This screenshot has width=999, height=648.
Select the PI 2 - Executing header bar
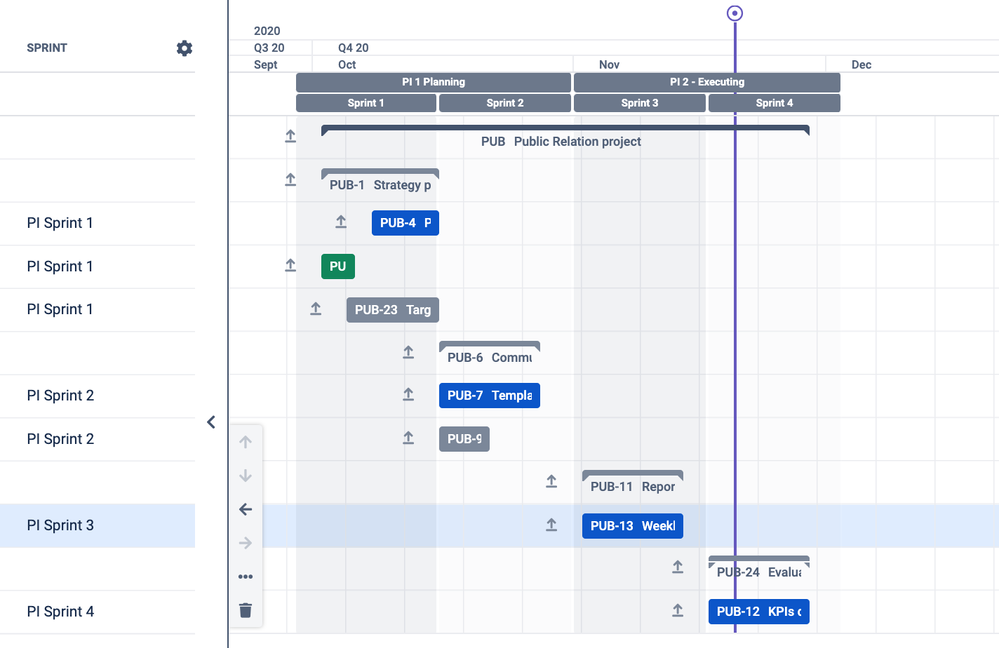tap(707, 82)
